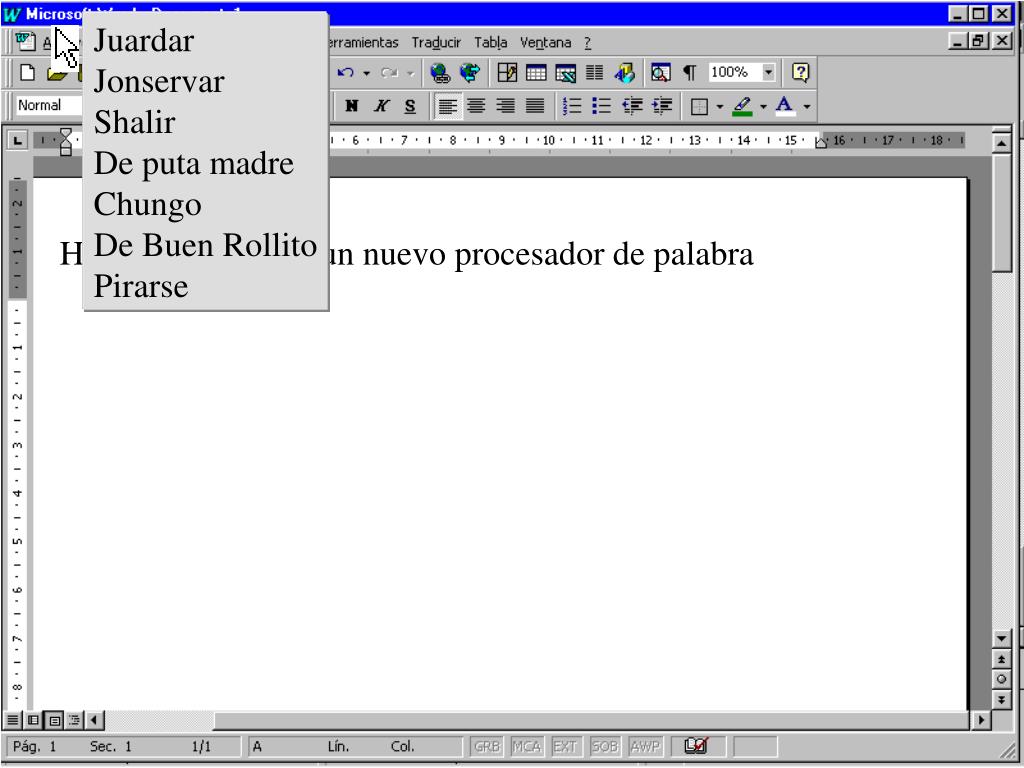Click the numbered list icon
Image resolution: width=1024 pixels, height=768 pixels.
pyautogui.click(x=572, y=106)
